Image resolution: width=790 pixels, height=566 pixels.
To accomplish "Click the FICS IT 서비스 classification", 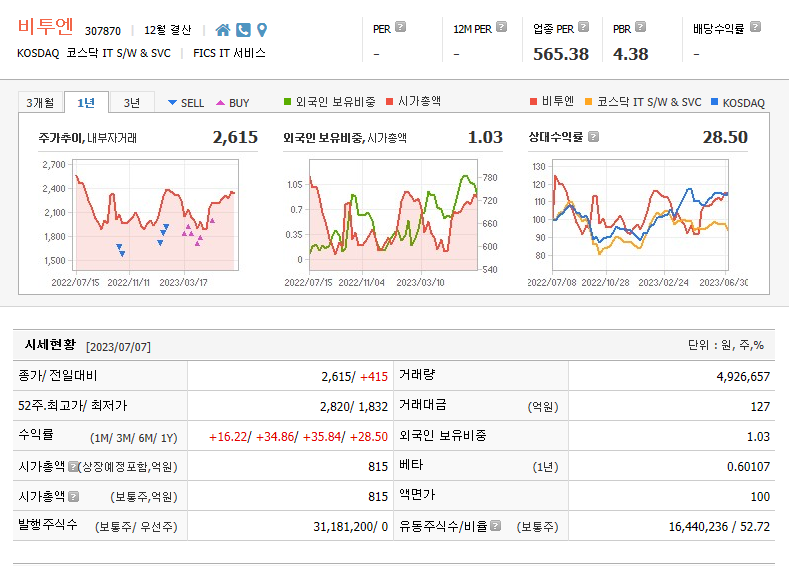I will click(x=229, y=53).
